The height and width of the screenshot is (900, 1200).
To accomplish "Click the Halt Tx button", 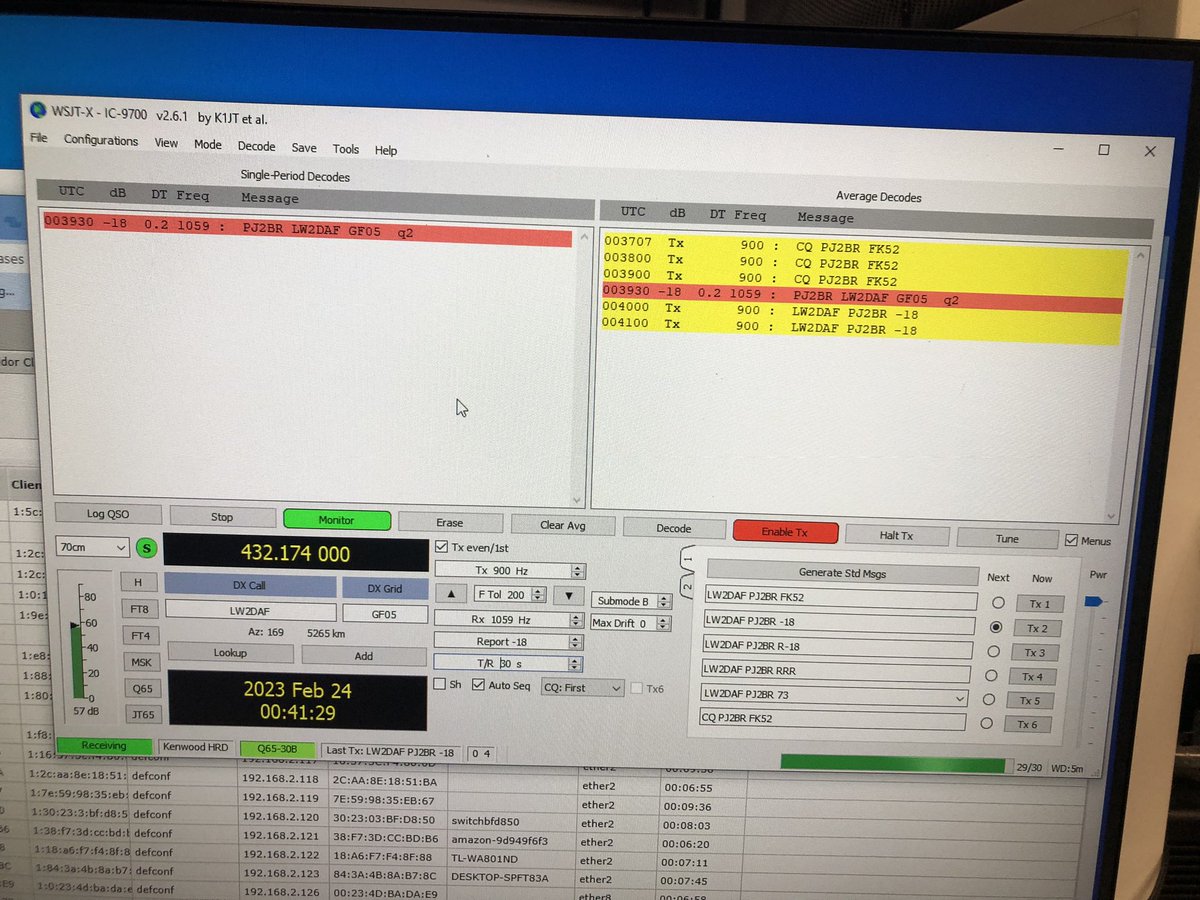I will [896, 535].
